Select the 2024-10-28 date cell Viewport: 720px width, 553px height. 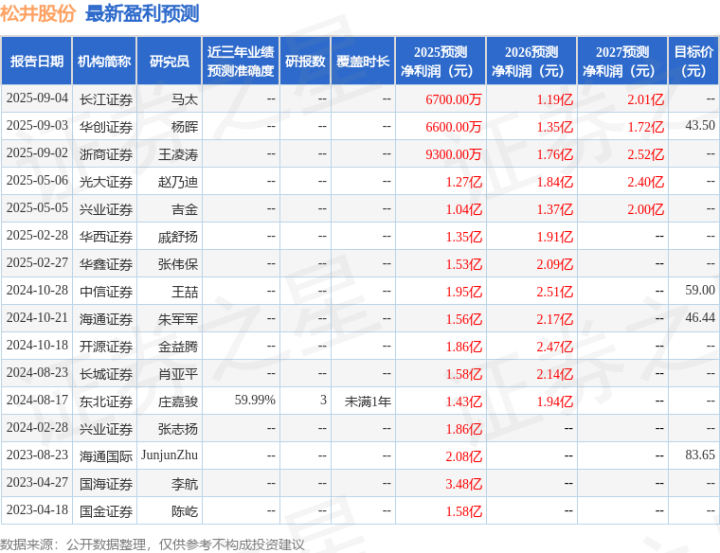click(37, 290)
